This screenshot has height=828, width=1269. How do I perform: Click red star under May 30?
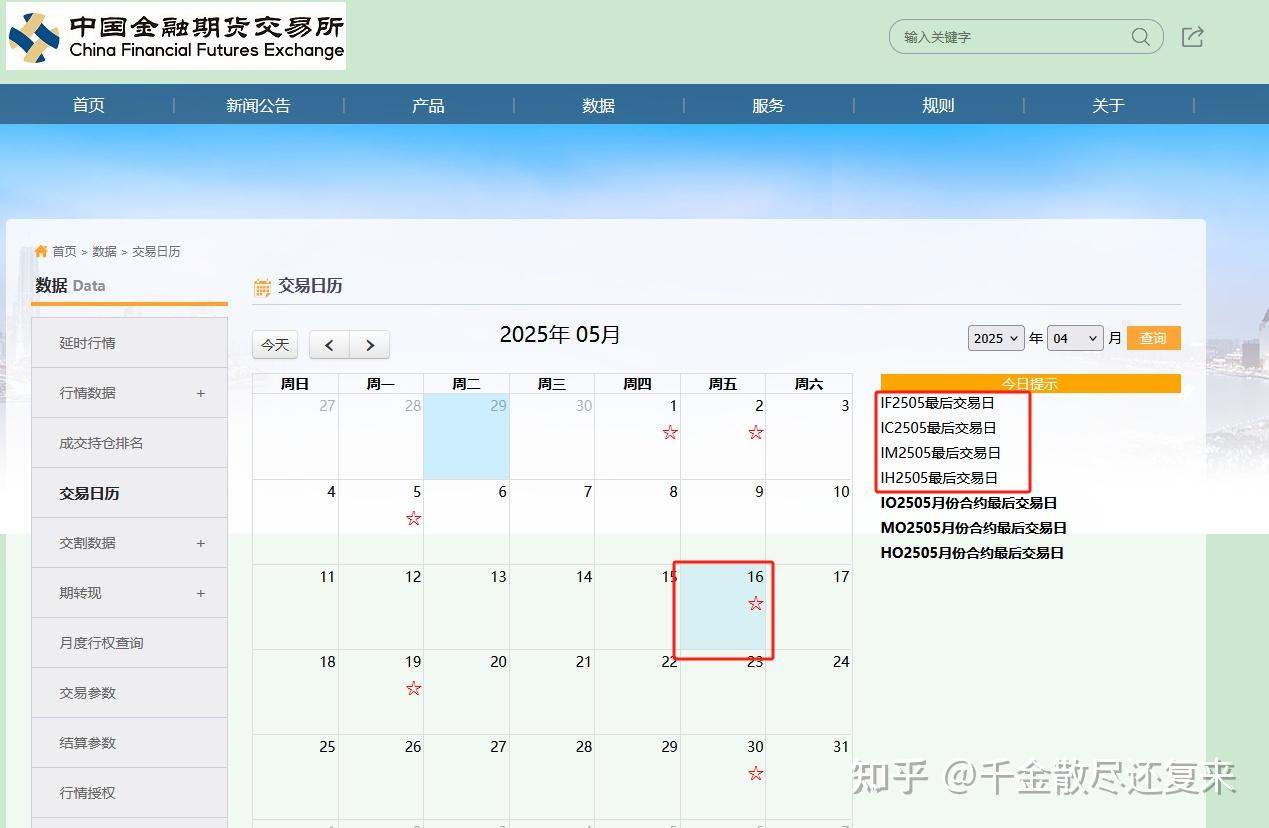(x=756, y=773)
